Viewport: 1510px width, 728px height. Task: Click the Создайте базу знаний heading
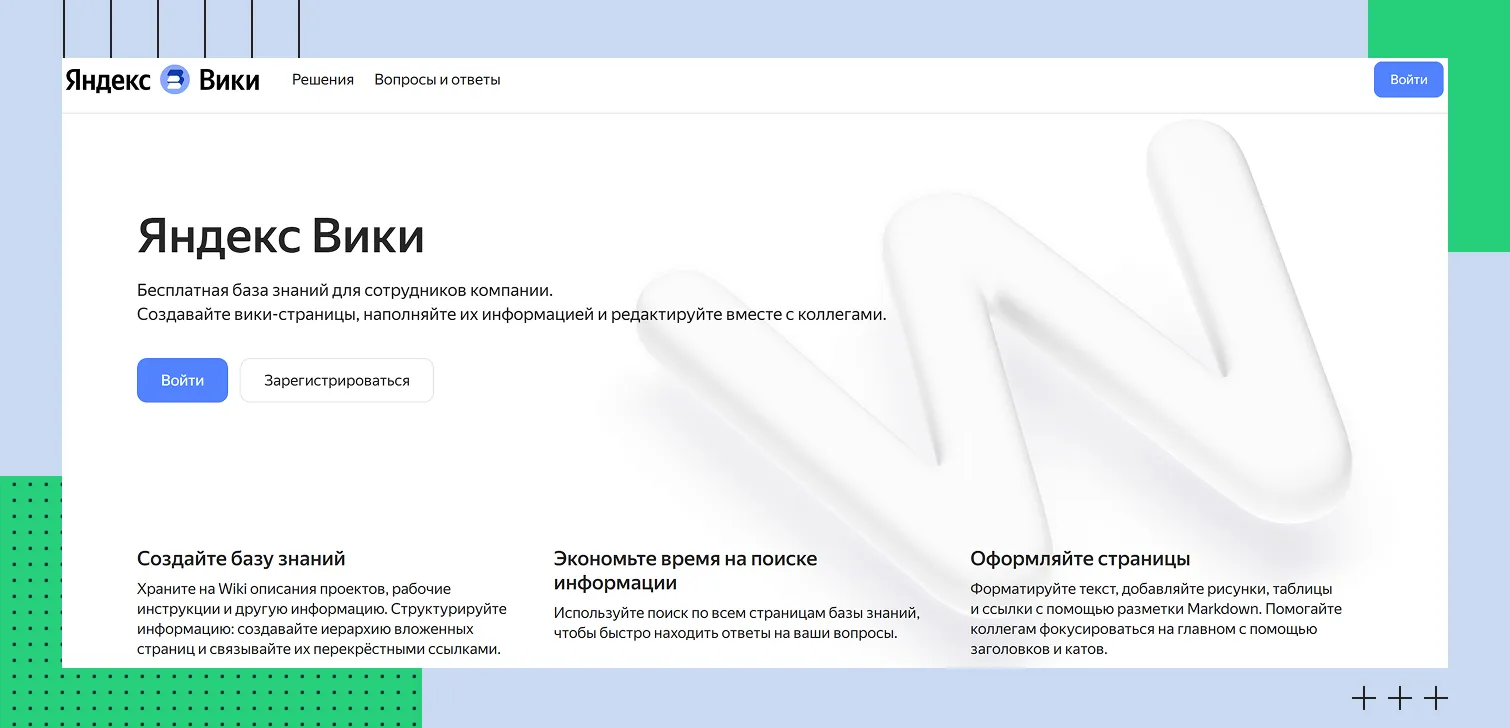[x=241, y=559]
